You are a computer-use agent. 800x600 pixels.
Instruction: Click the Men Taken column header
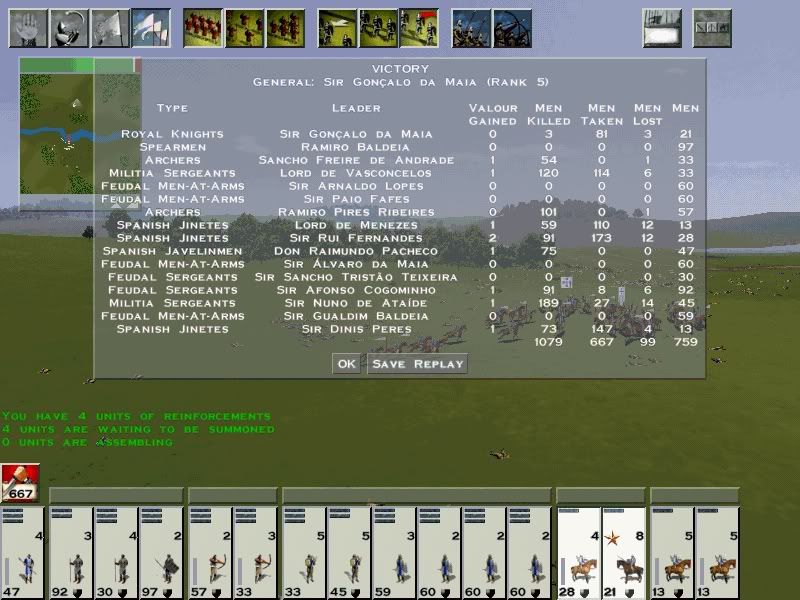[602, 115]
